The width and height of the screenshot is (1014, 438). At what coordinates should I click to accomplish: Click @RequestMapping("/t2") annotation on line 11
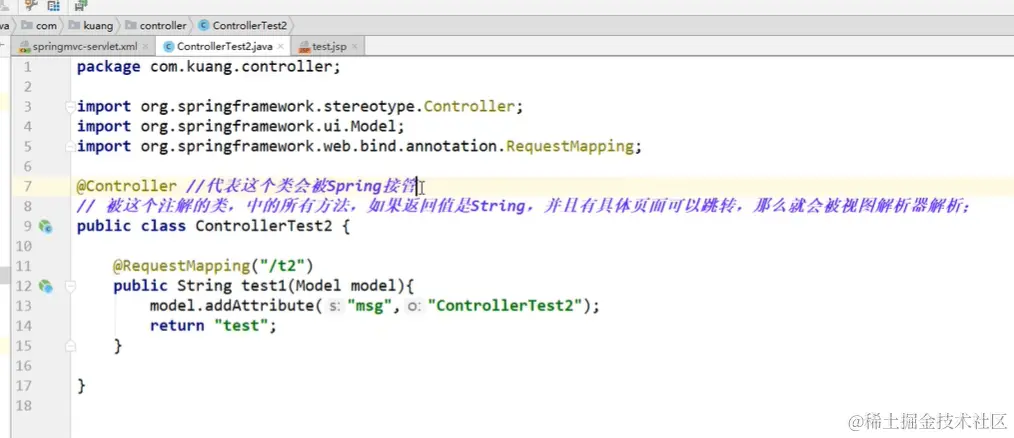pyautogui.click(x=213, y=266)
